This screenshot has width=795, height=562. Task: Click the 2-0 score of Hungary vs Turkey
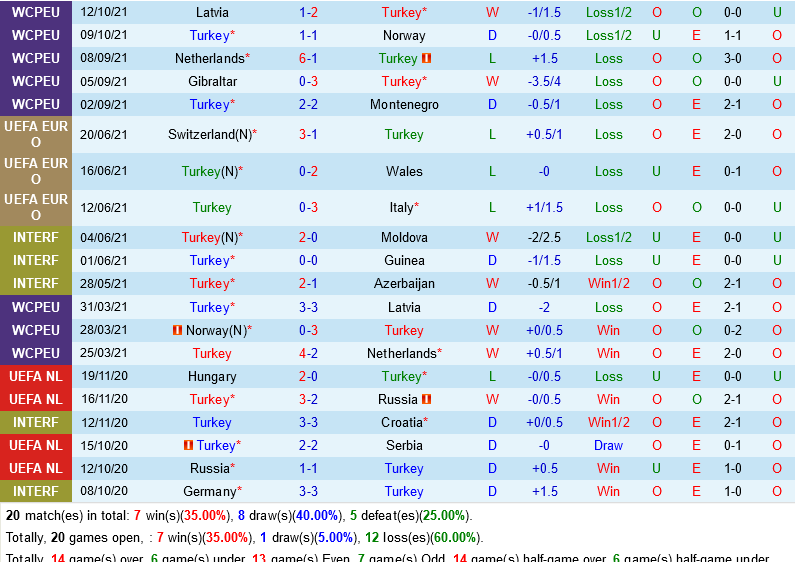point(308,376)
